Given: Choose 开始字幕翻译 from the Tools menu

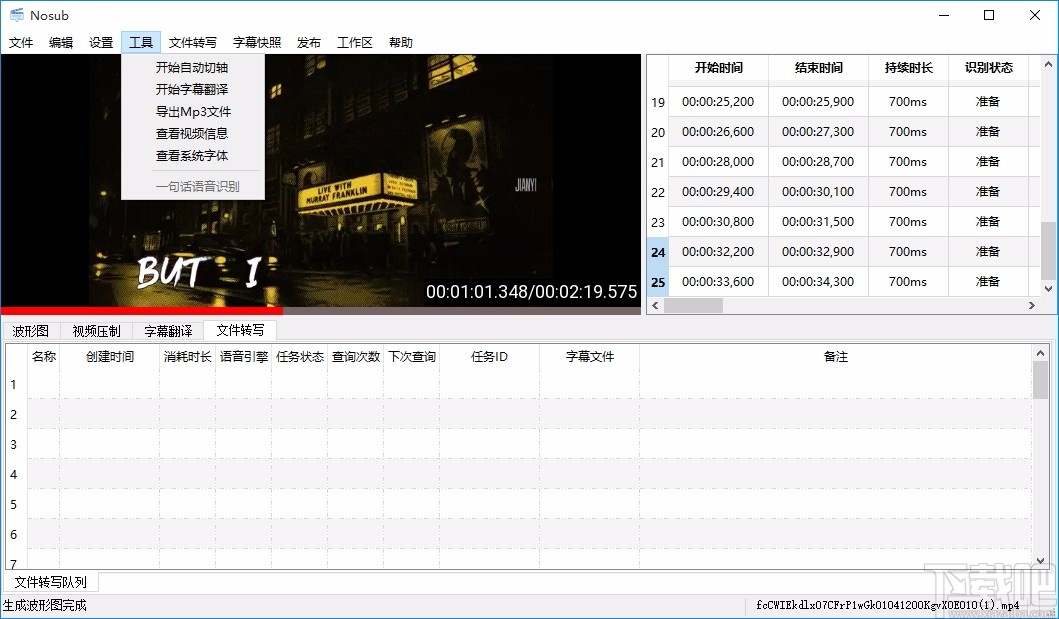Looking at the screenshot, I should (x=192, y=89).
